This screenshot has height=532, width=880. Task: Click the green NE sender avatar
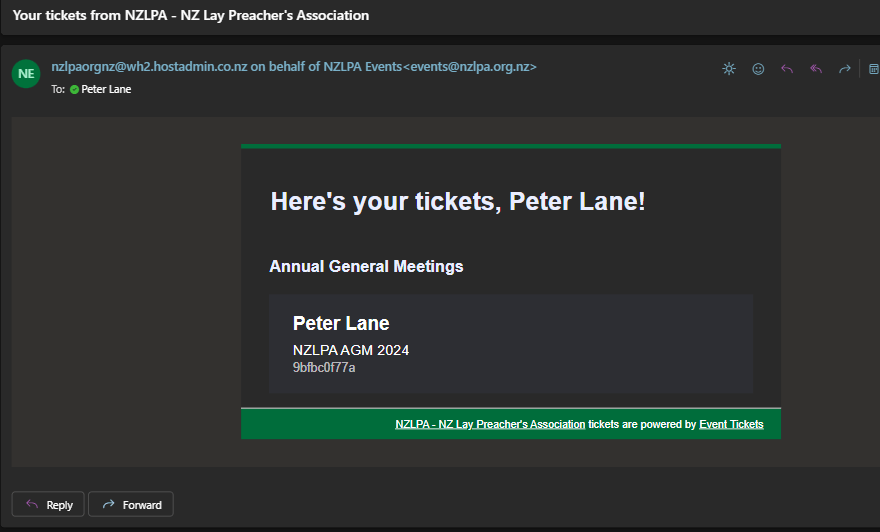[x=26, y=74]
